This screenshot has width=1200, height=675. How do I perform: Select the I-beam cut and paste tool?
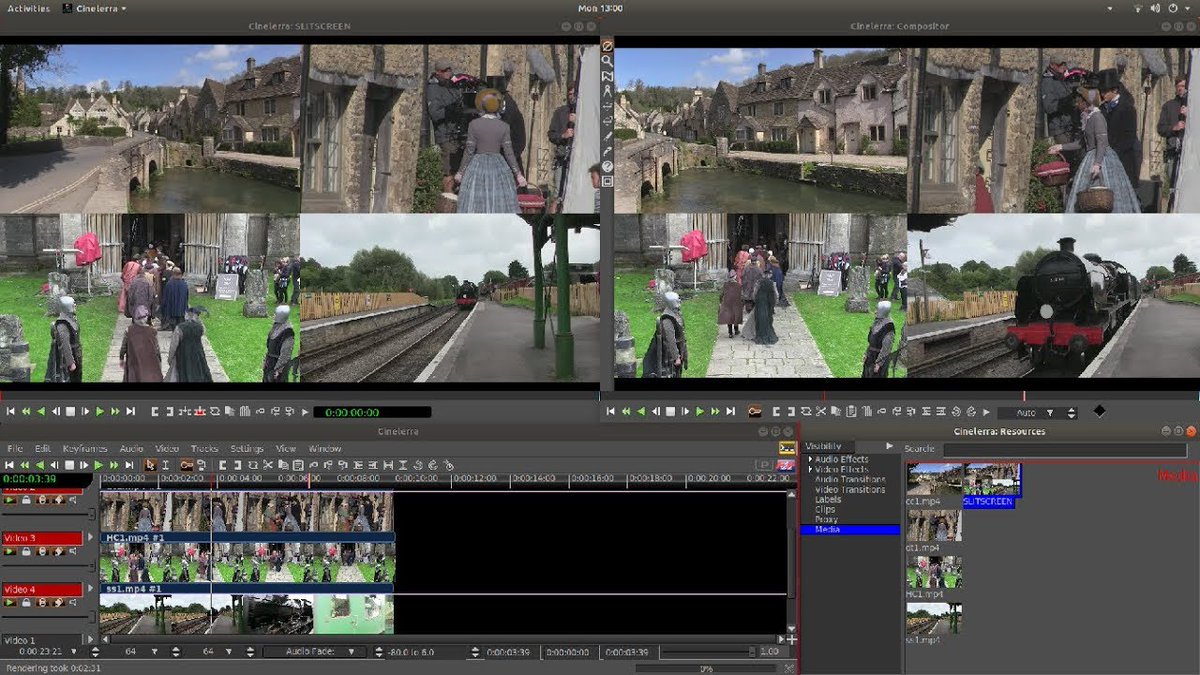coord(164,465)
